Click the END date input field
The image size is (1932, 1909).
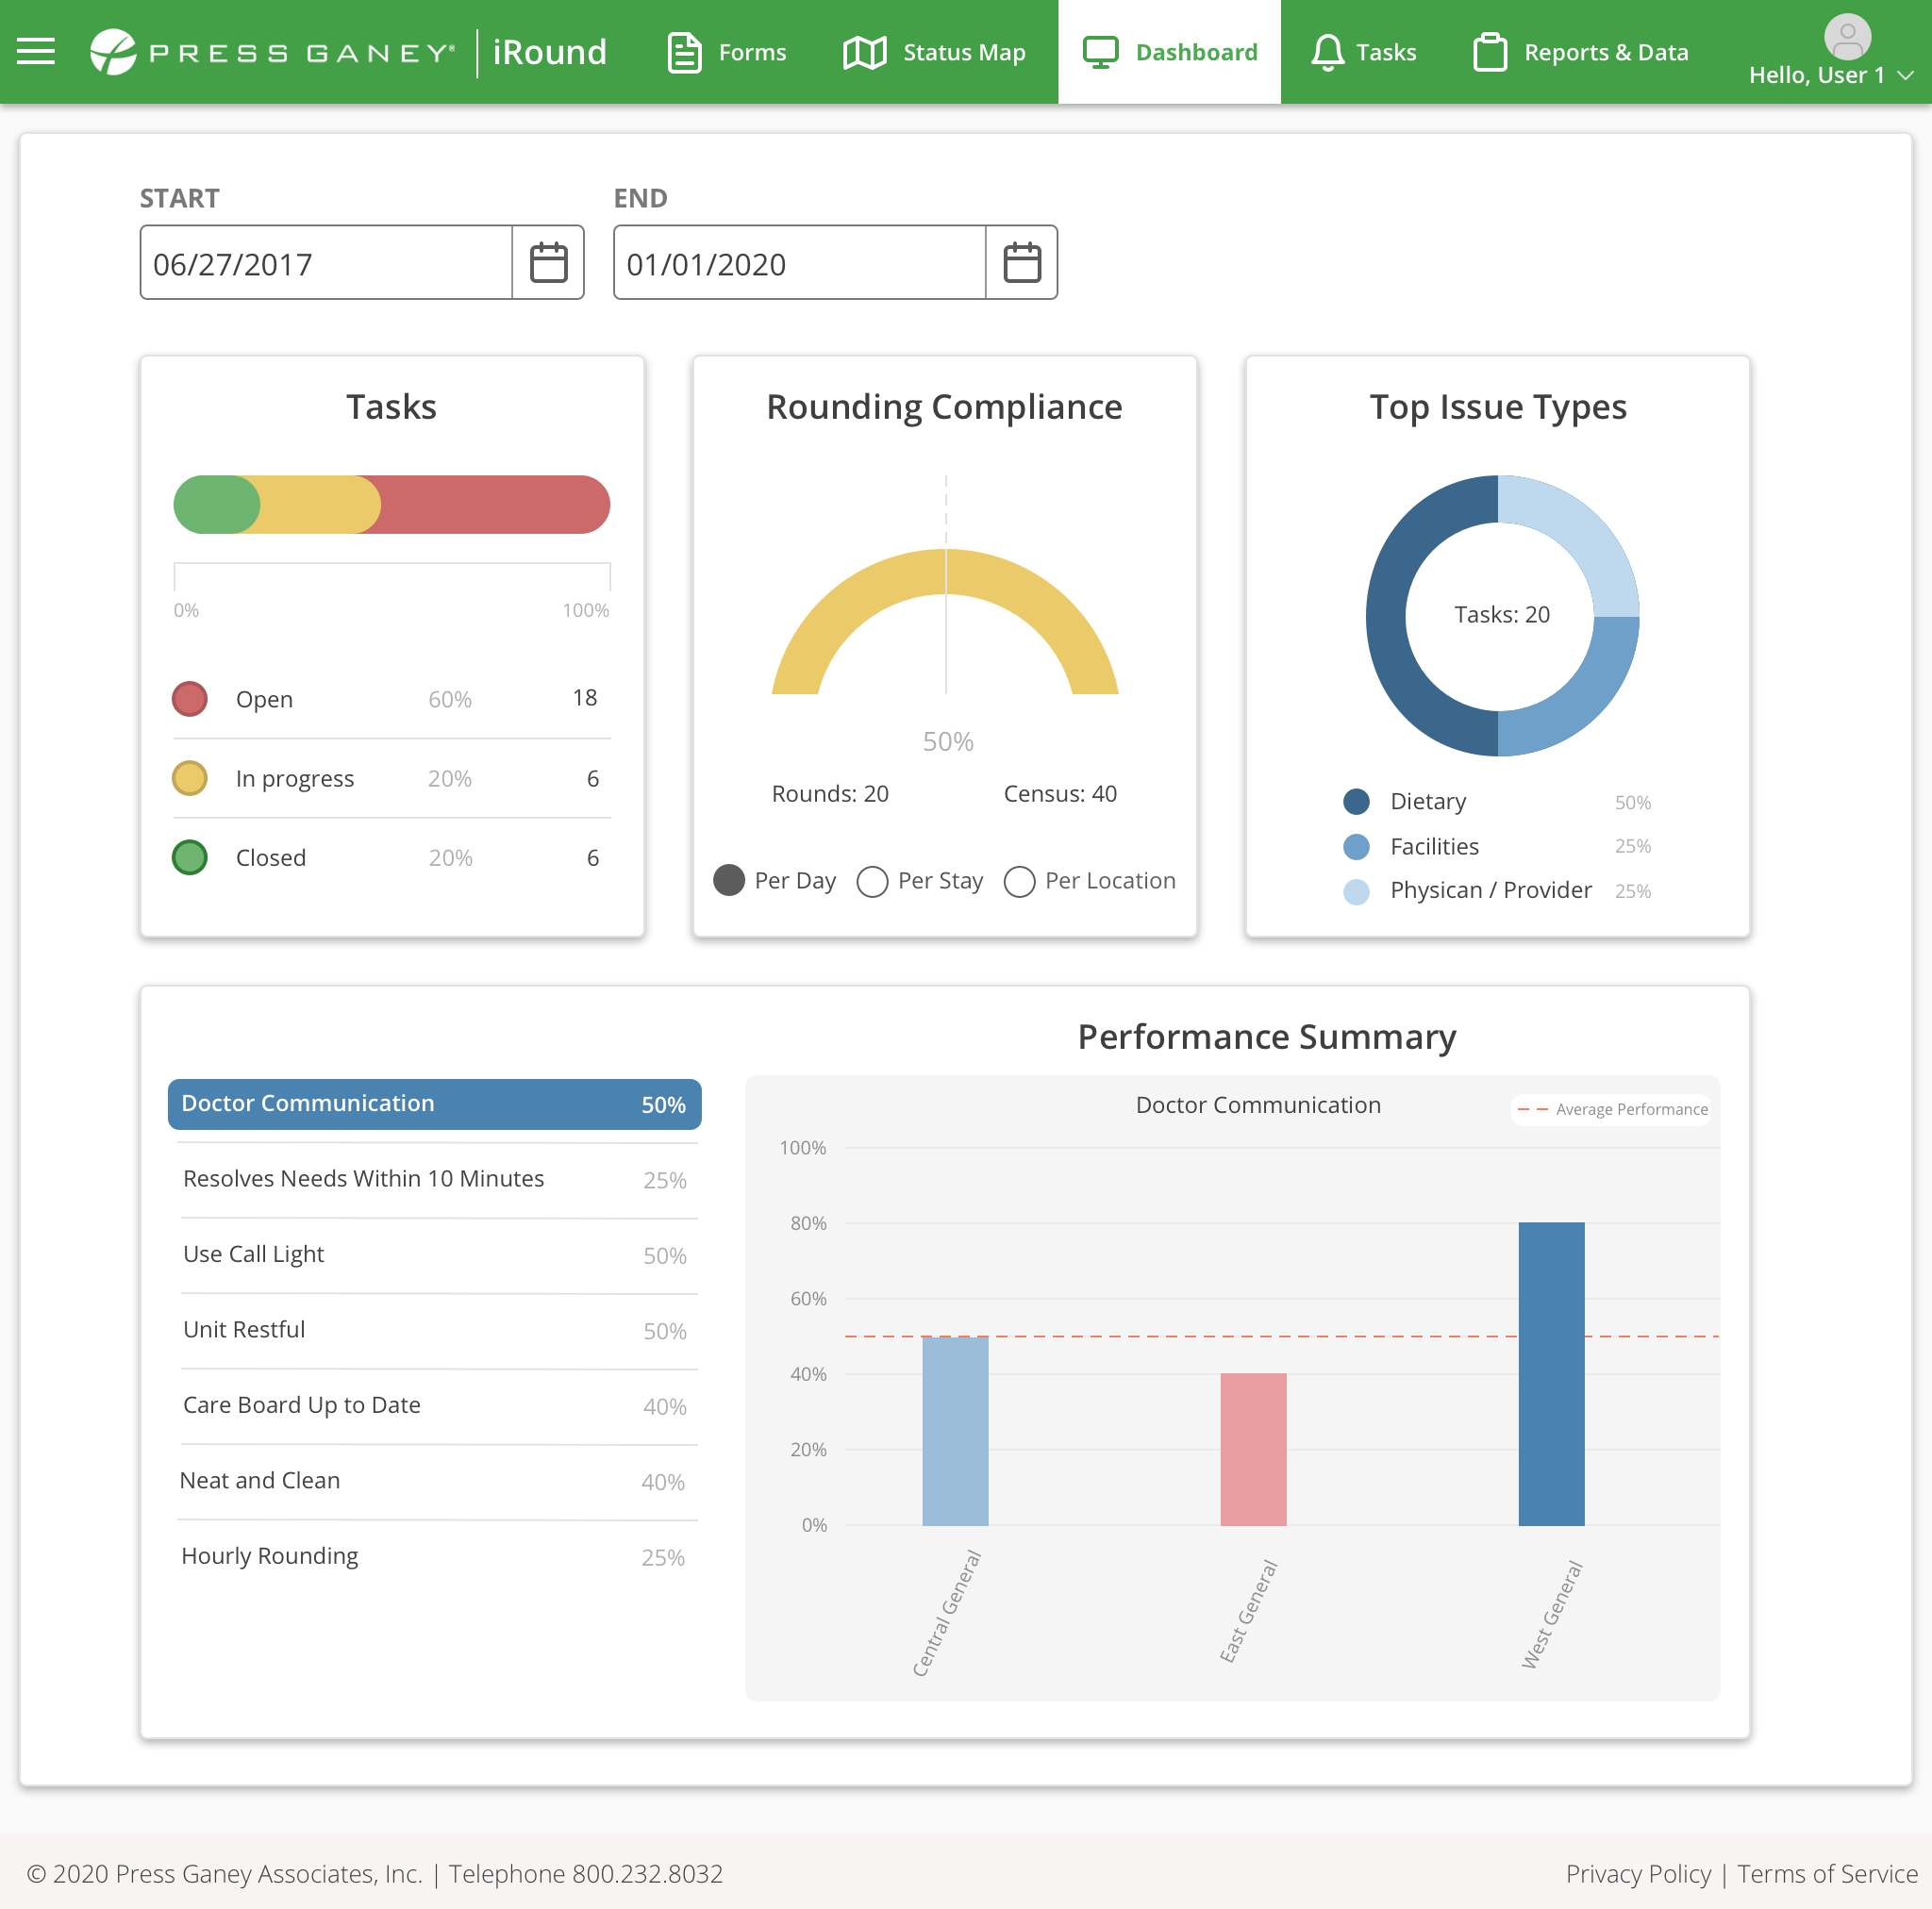[800, 262]
